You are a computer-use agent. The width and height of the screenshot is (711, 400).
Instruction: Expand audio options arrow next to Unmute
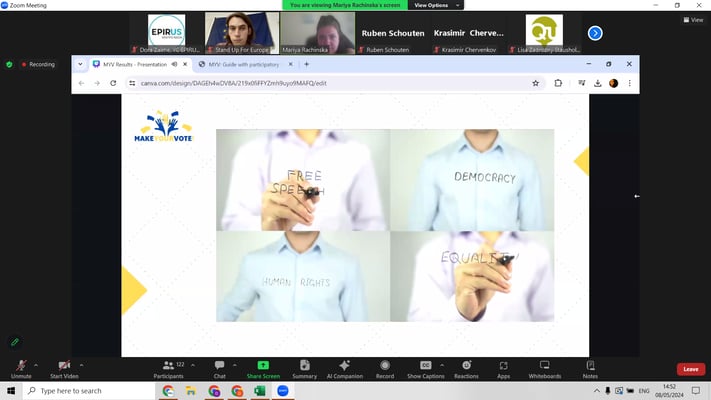(x=36, y=365)
